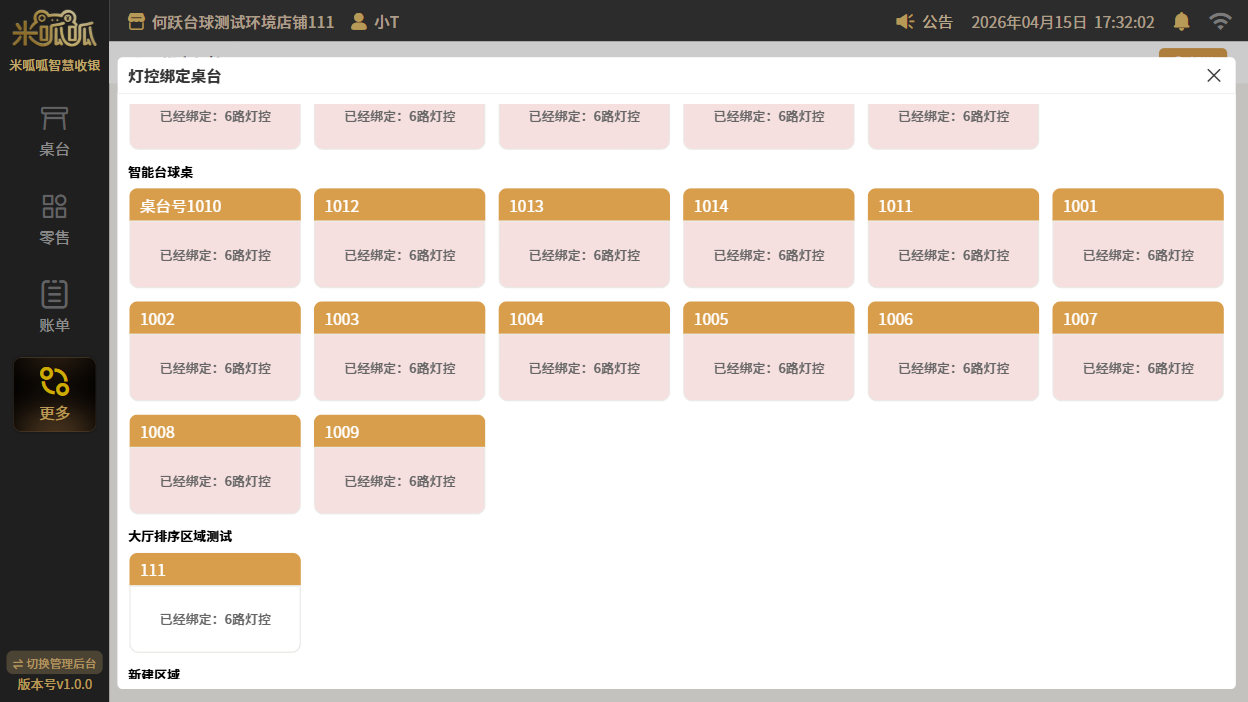Image resolution: width=1248 pixels, height=702 pixels.
Task: Click the store icon beside the shop name
Action: tap(137, 21)
